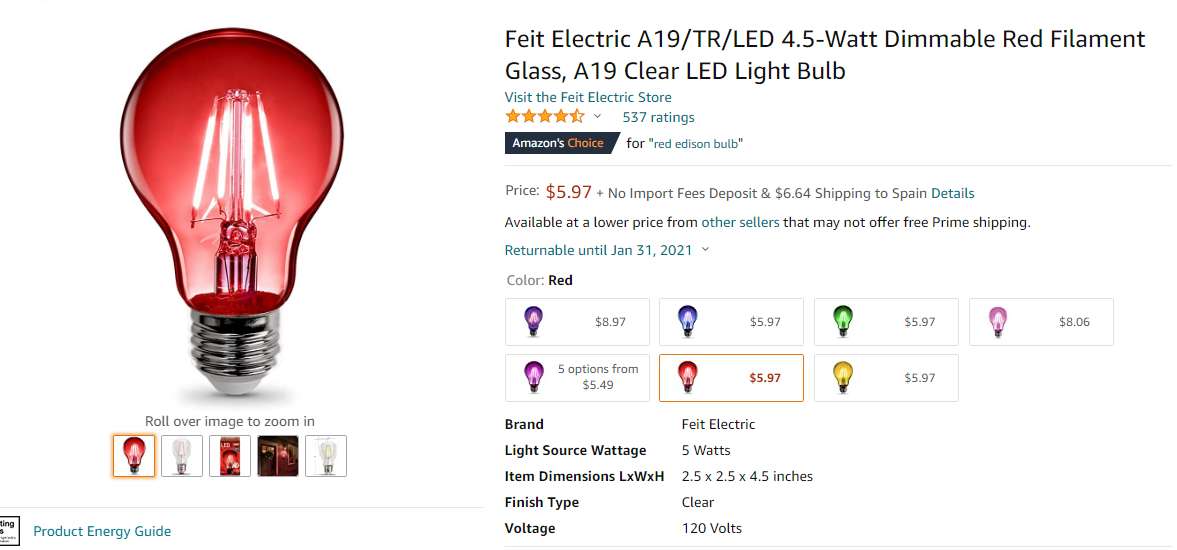Show the red packaging box thumbnail

tap(230, 456)
